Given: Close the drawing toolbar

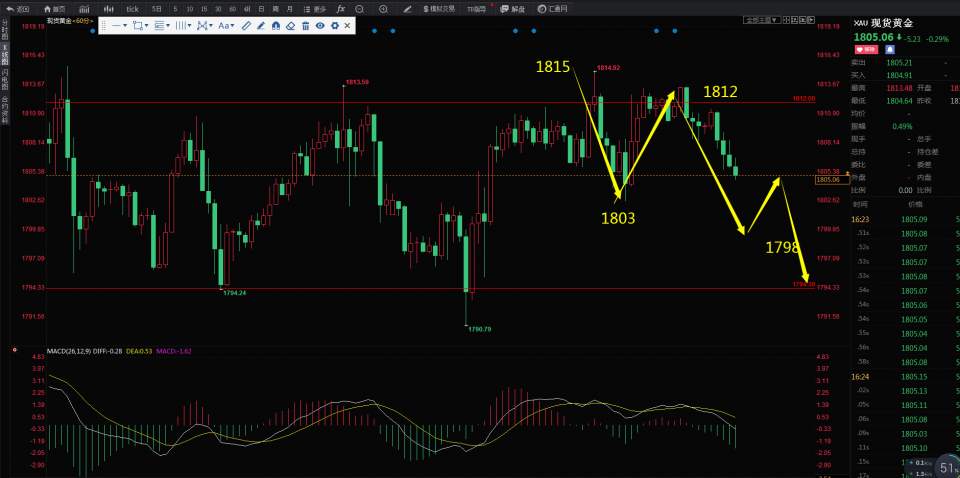Looking at the screenshot, I should tap(347, 26).
